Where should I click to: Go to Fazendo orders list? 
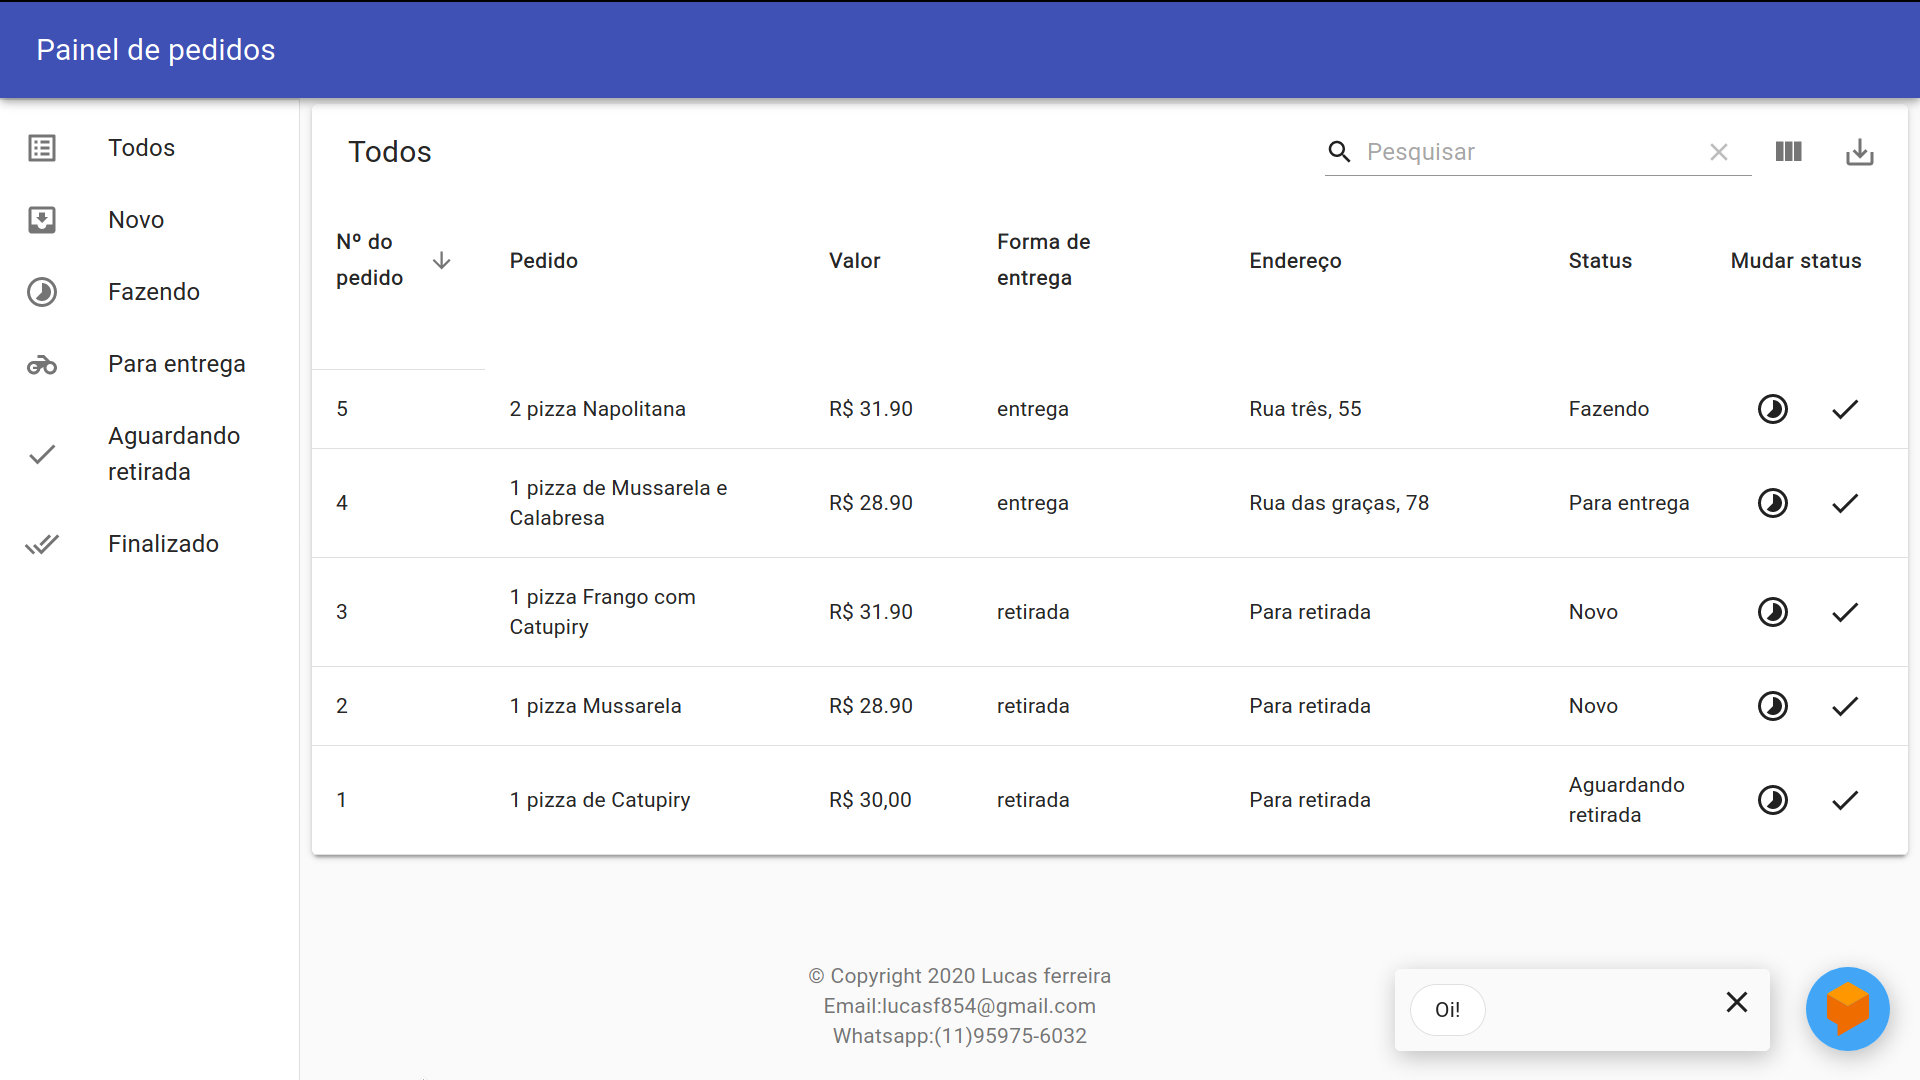153,292
